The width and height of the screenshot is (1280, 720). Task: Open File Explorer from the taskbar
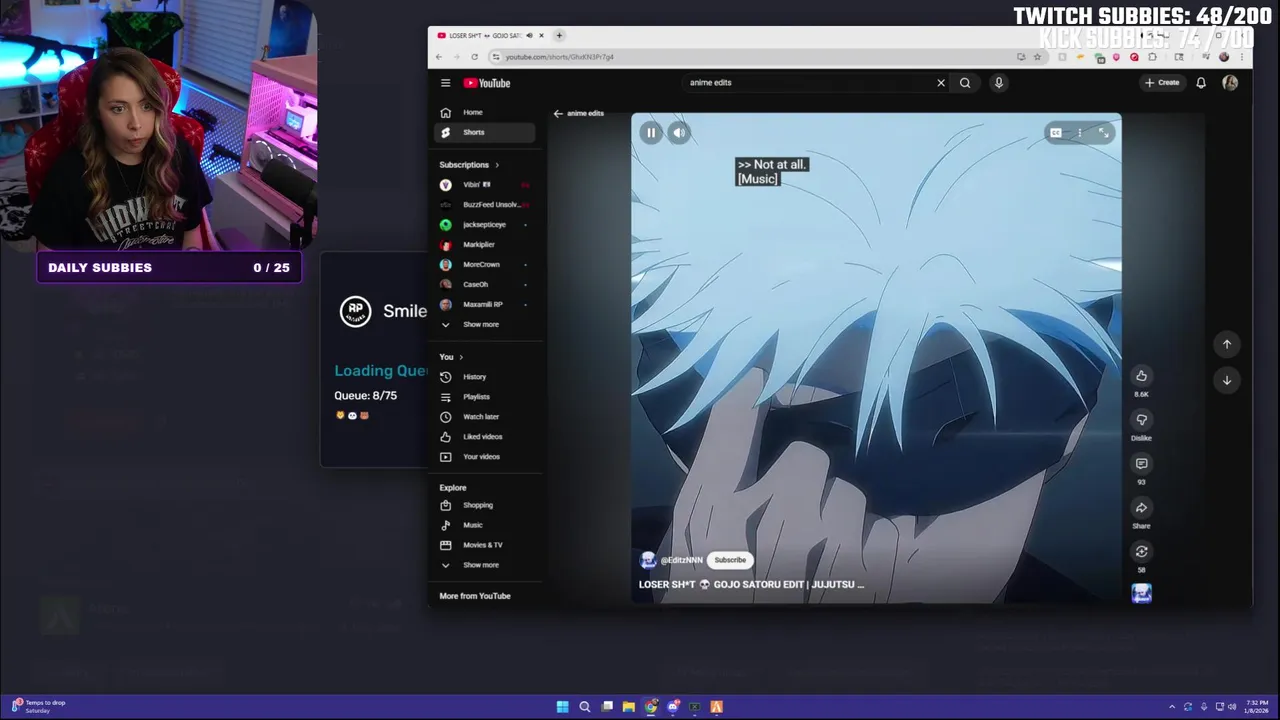628,707
